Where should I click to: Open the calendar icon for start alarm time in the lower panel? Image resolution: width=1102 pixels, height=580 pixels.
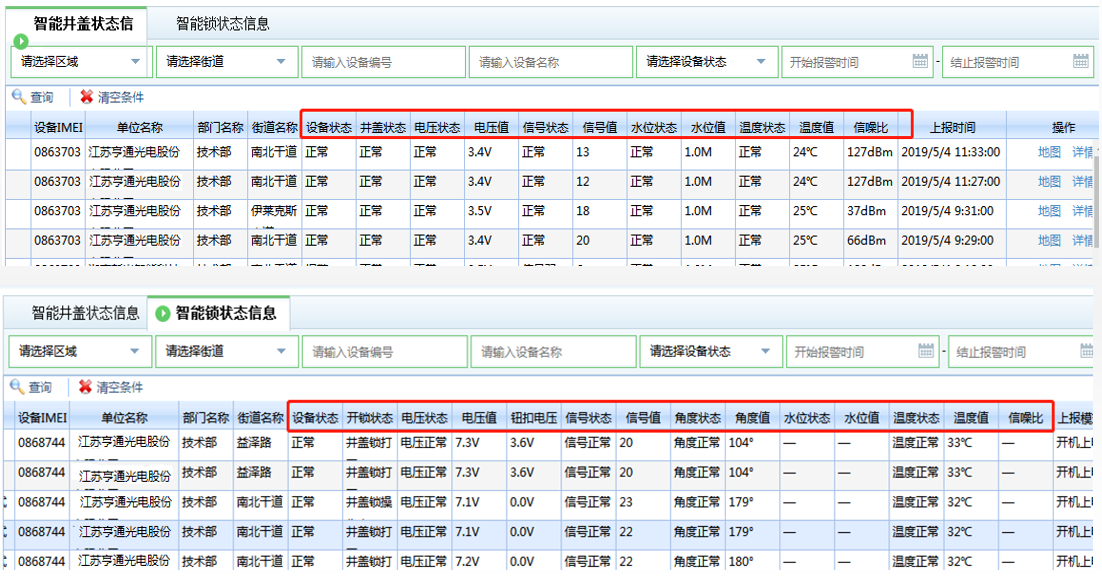(x=926, y=351)
